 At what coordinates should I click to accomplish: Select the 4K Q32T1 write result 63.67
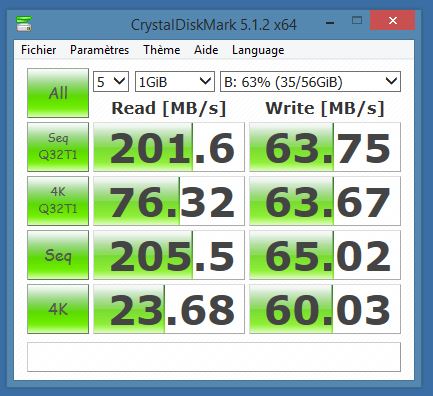click(325, 201)
